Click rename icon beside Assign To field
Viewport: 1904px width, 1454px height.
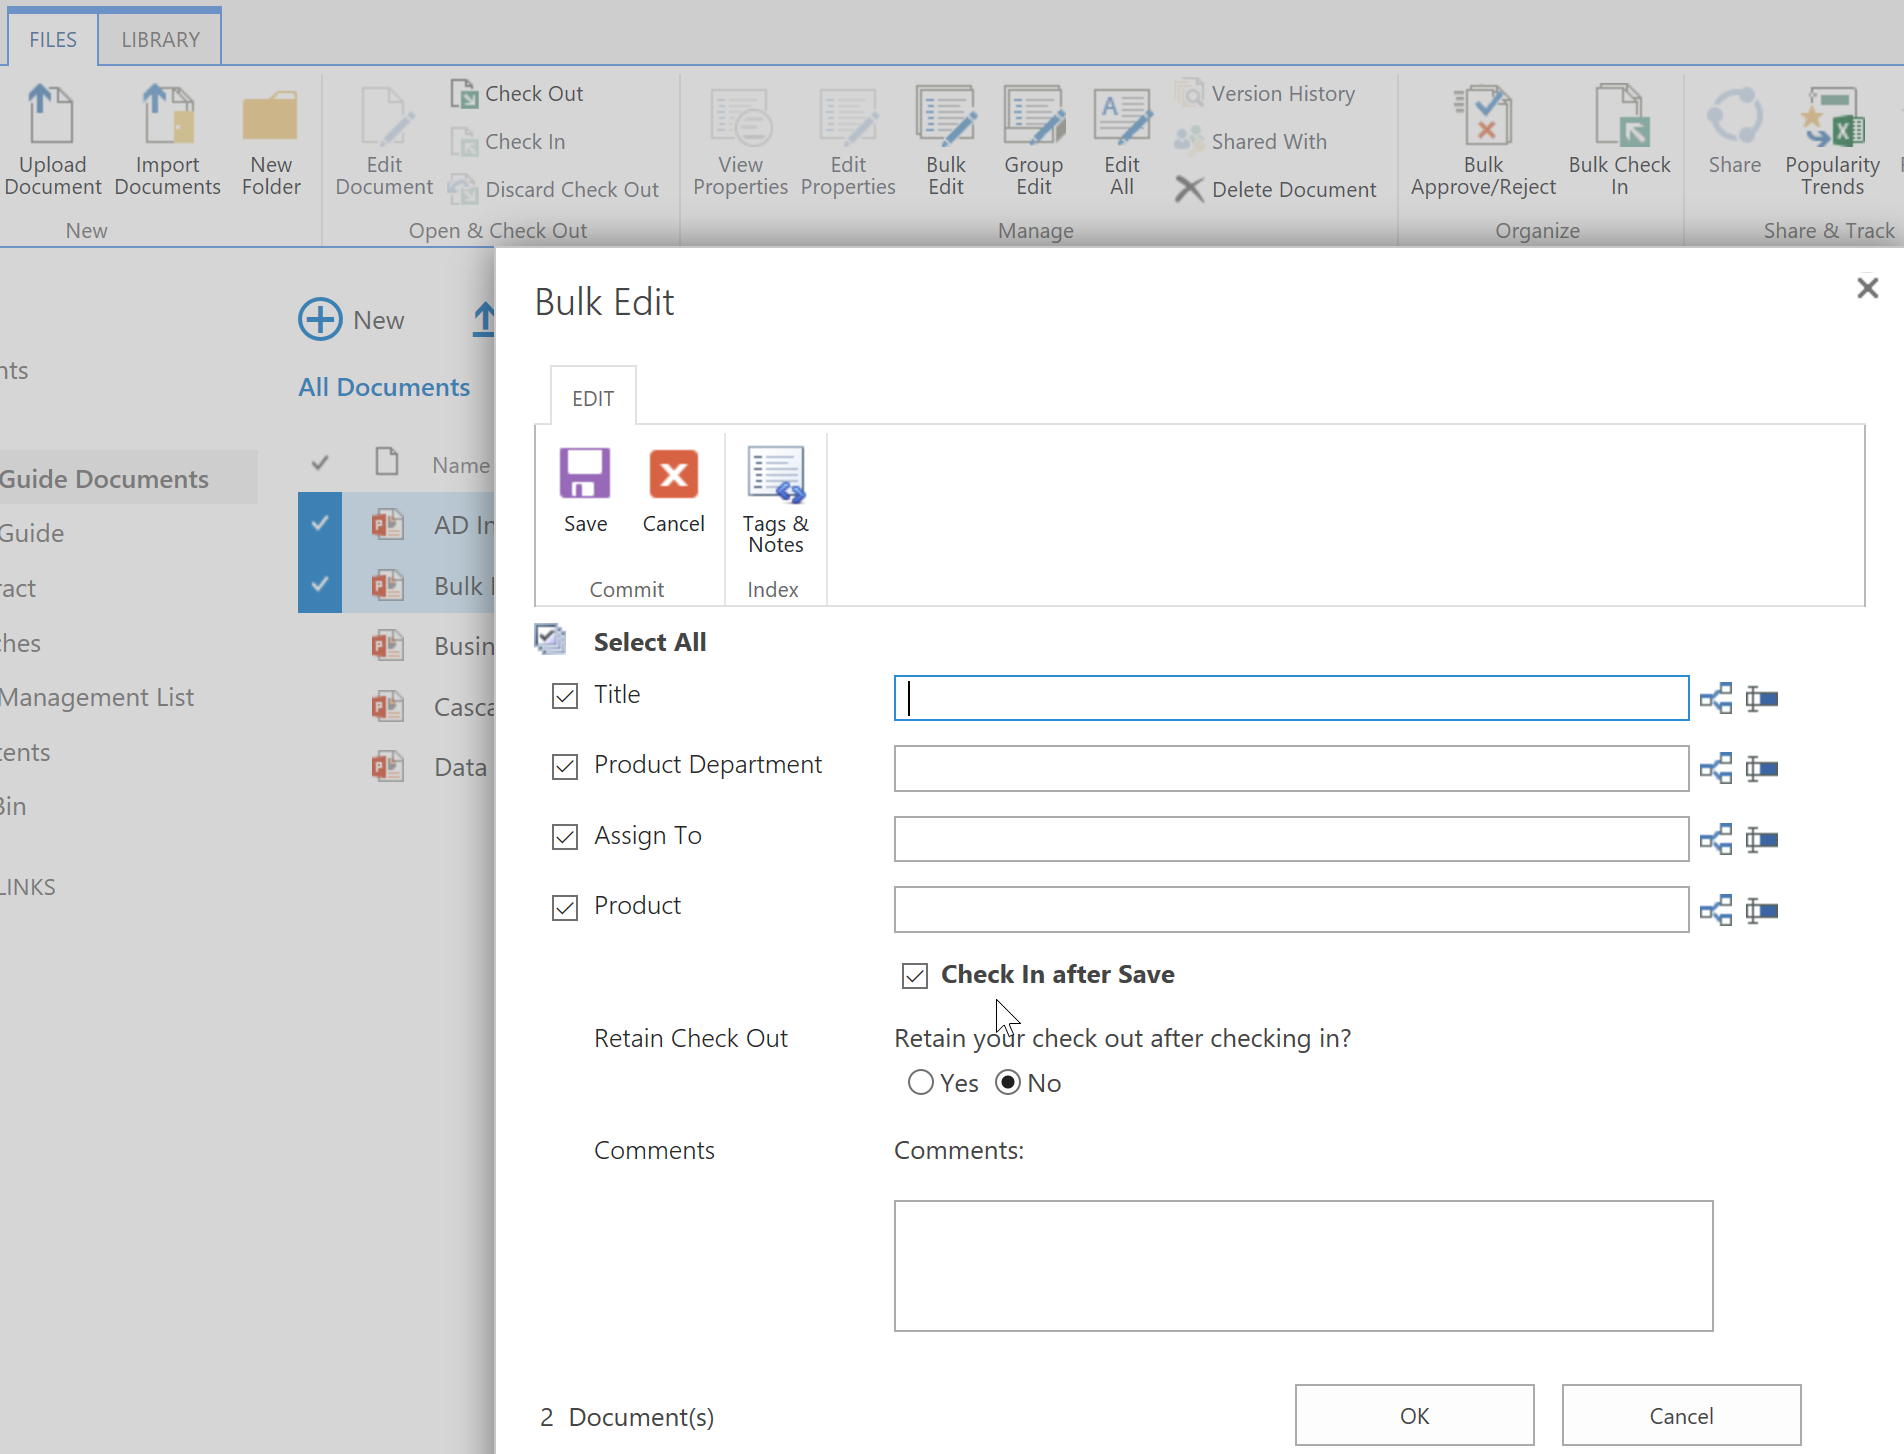click(1762, 839)
